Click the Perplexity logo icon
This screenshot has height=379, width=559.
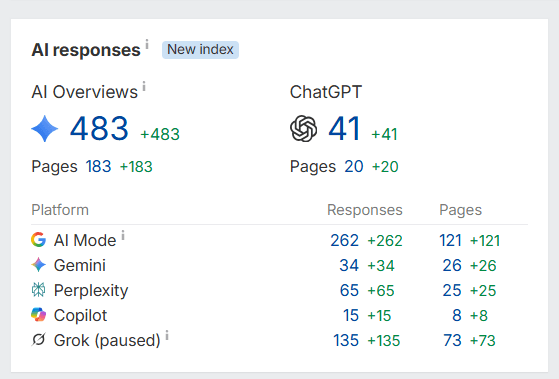(39, 290)
